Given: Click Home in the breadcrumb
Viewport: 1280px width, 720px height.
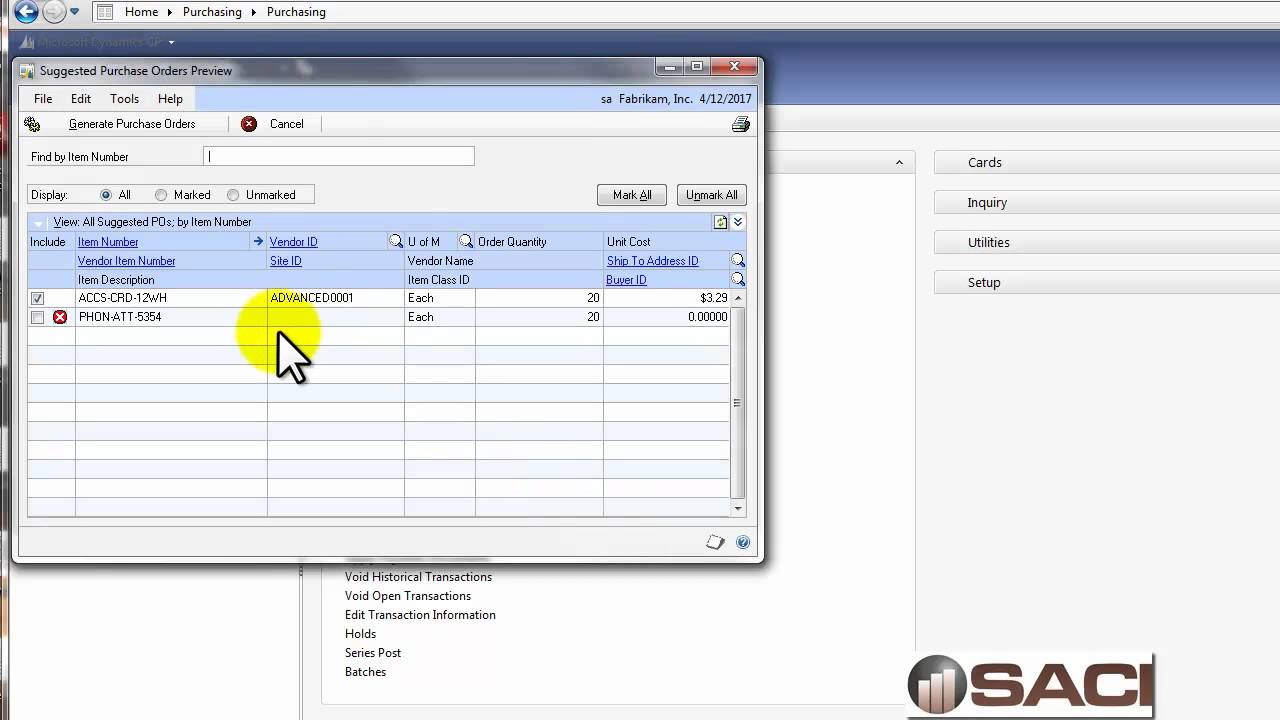Looking at the screenshot, I should point(141,12).
